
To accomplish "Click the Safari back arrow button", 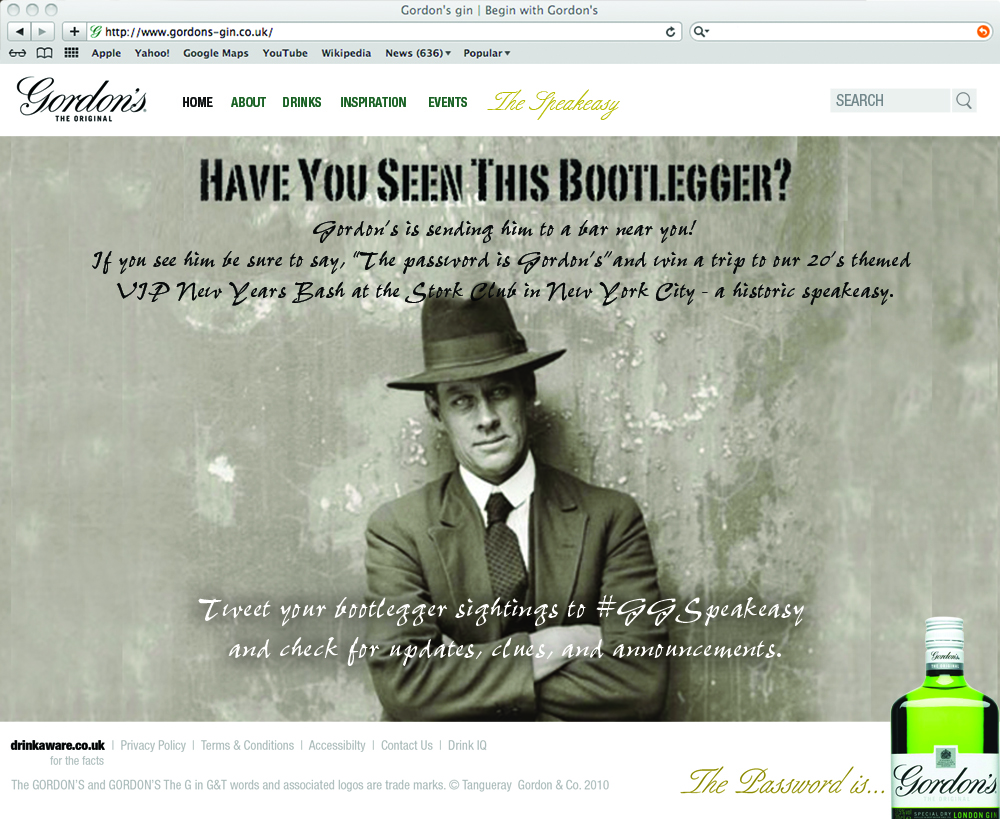I will click(20, 31).
